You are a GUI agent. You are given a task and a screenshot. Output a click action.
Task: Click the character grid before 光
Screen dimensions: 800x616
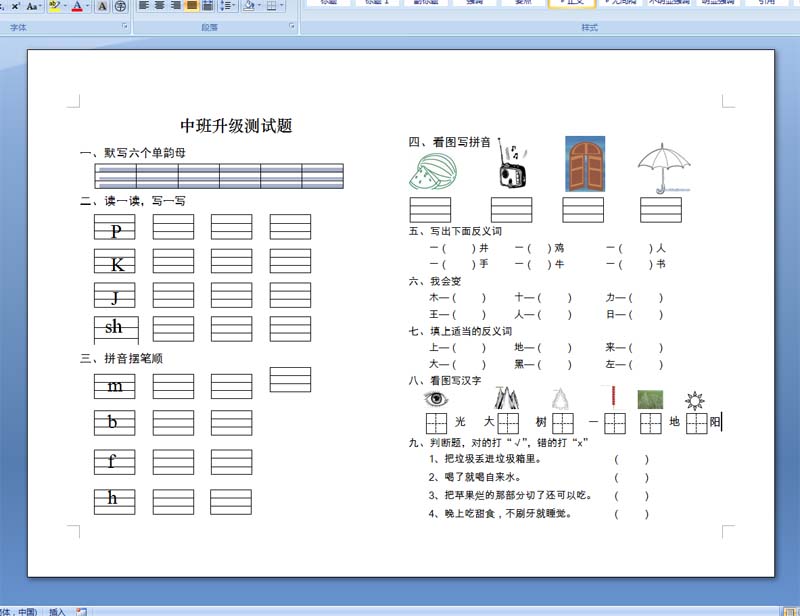pos(436,424)
